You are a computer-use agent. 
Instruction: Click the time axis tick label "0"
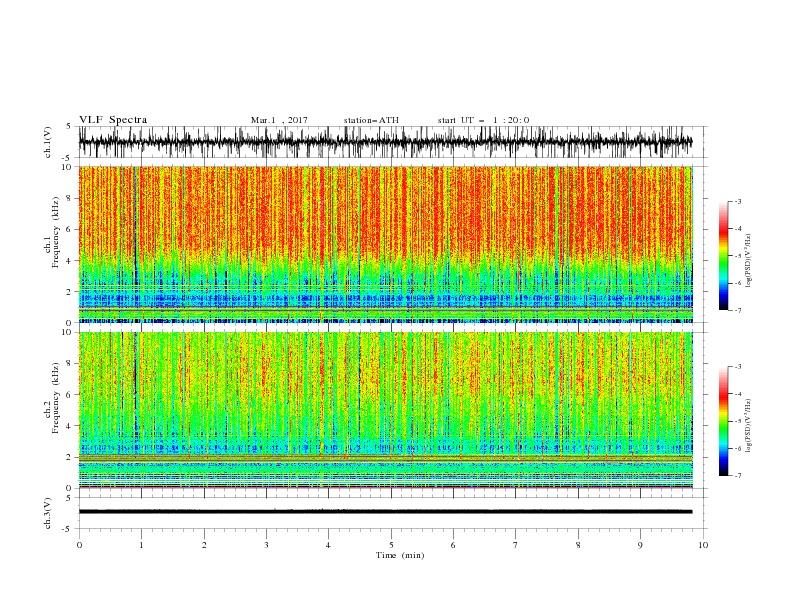tap(79, 545)
